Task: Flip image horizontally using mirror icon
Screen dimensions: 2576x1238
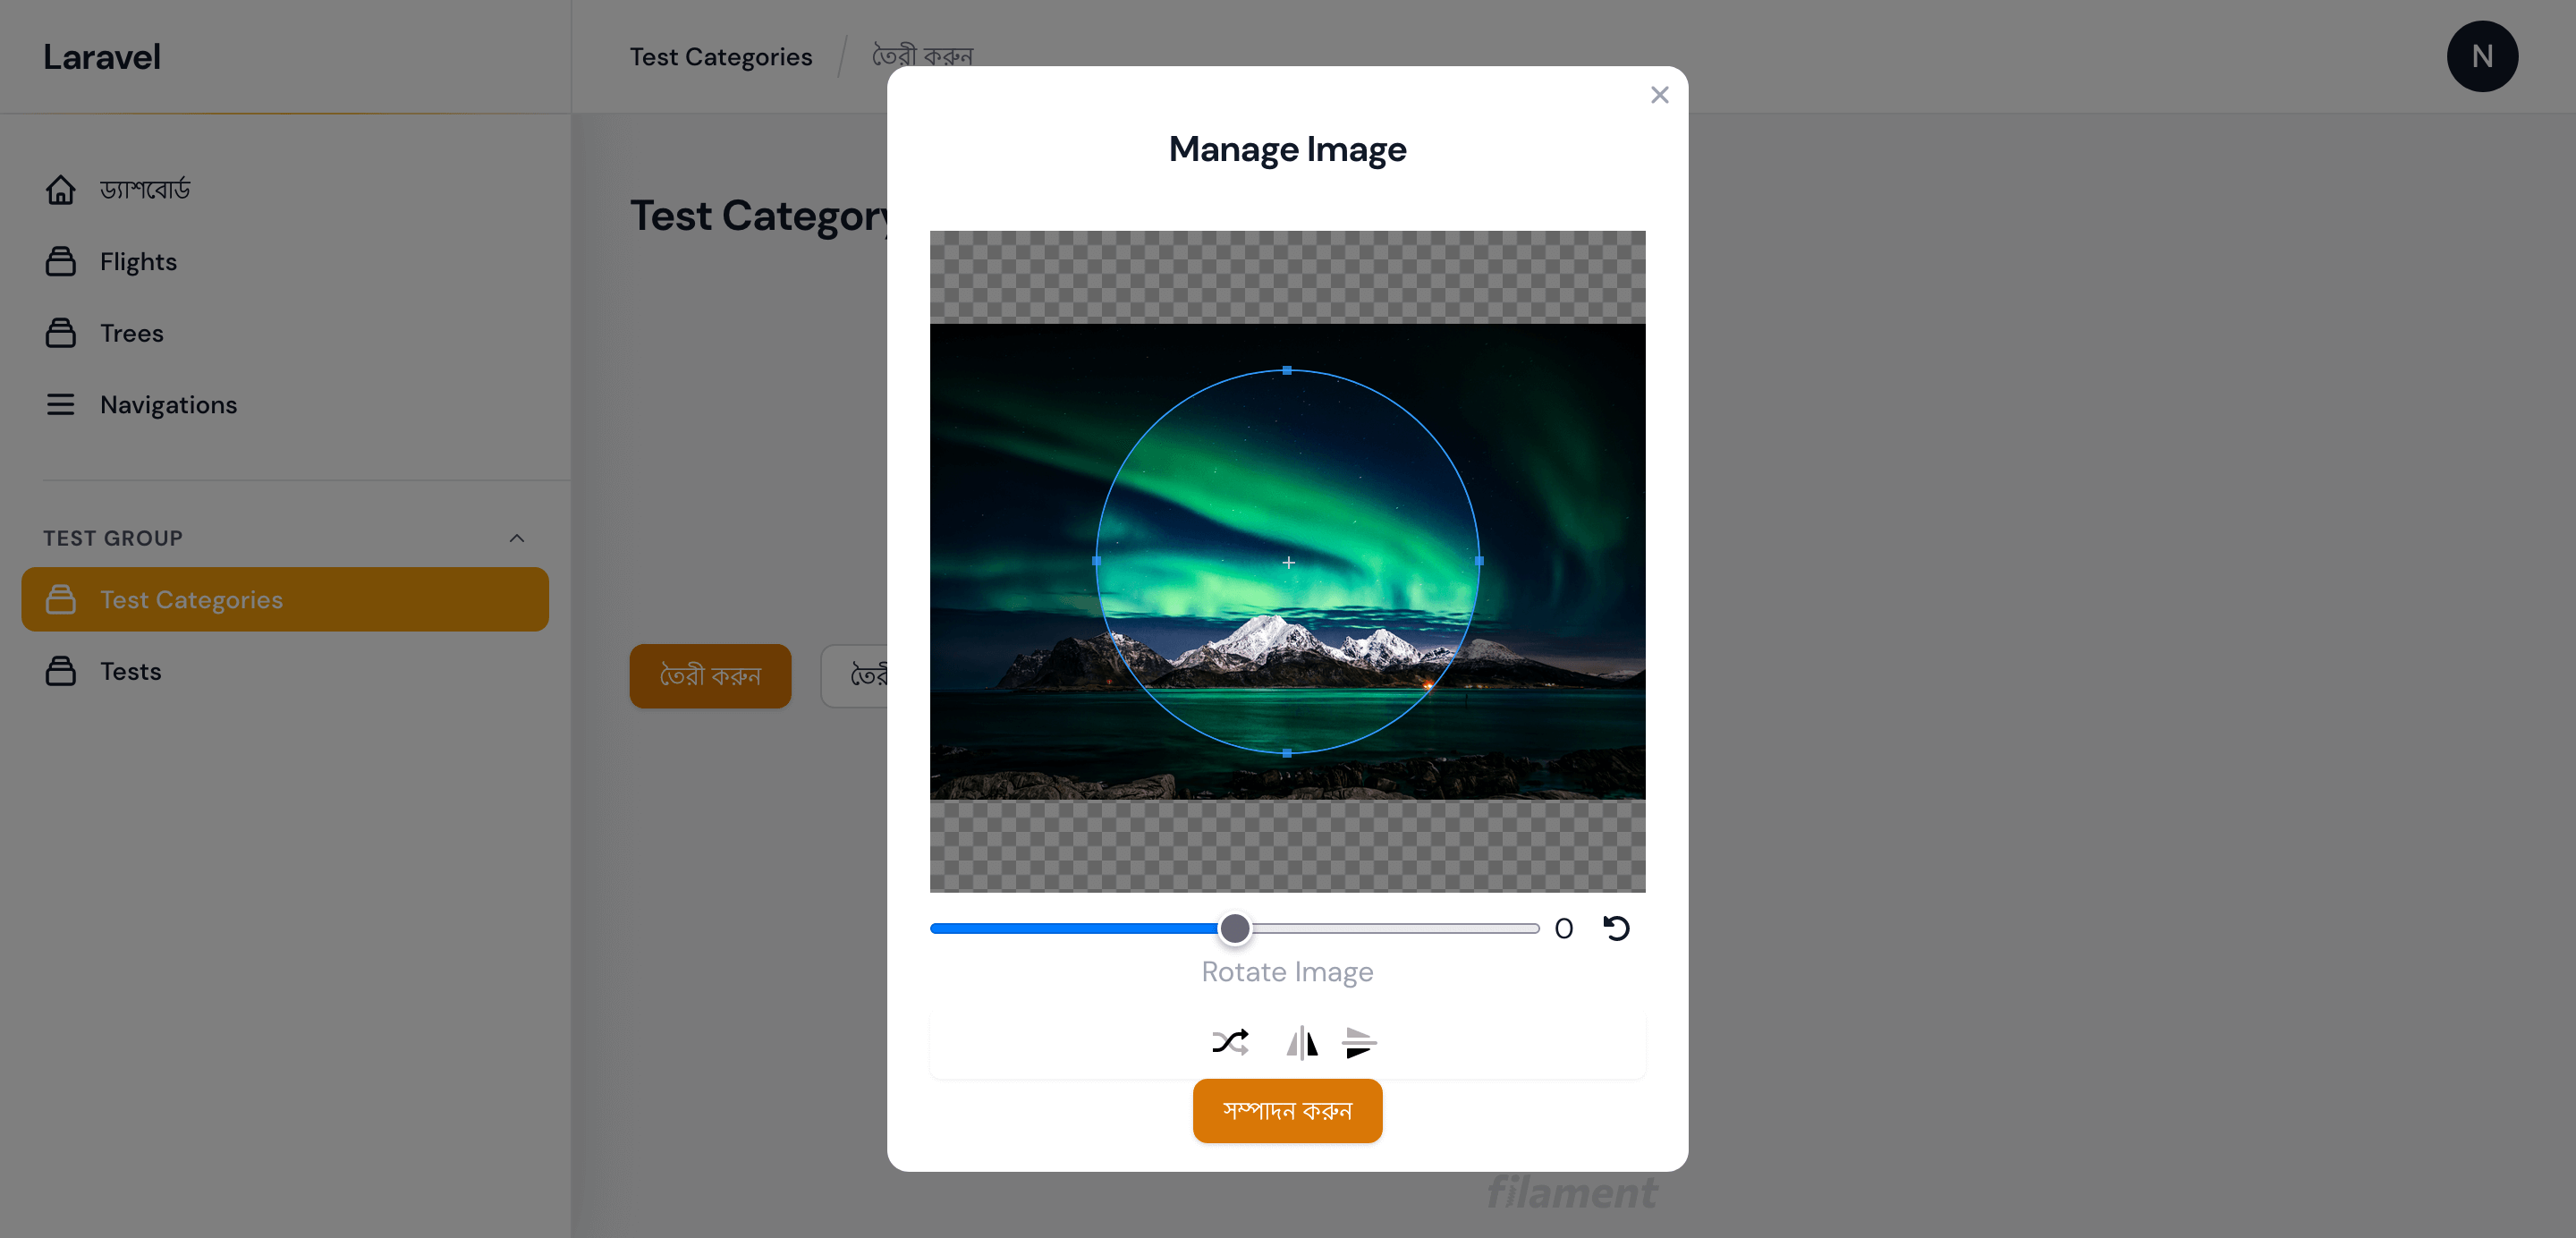Action: tap(1301, 1042)
